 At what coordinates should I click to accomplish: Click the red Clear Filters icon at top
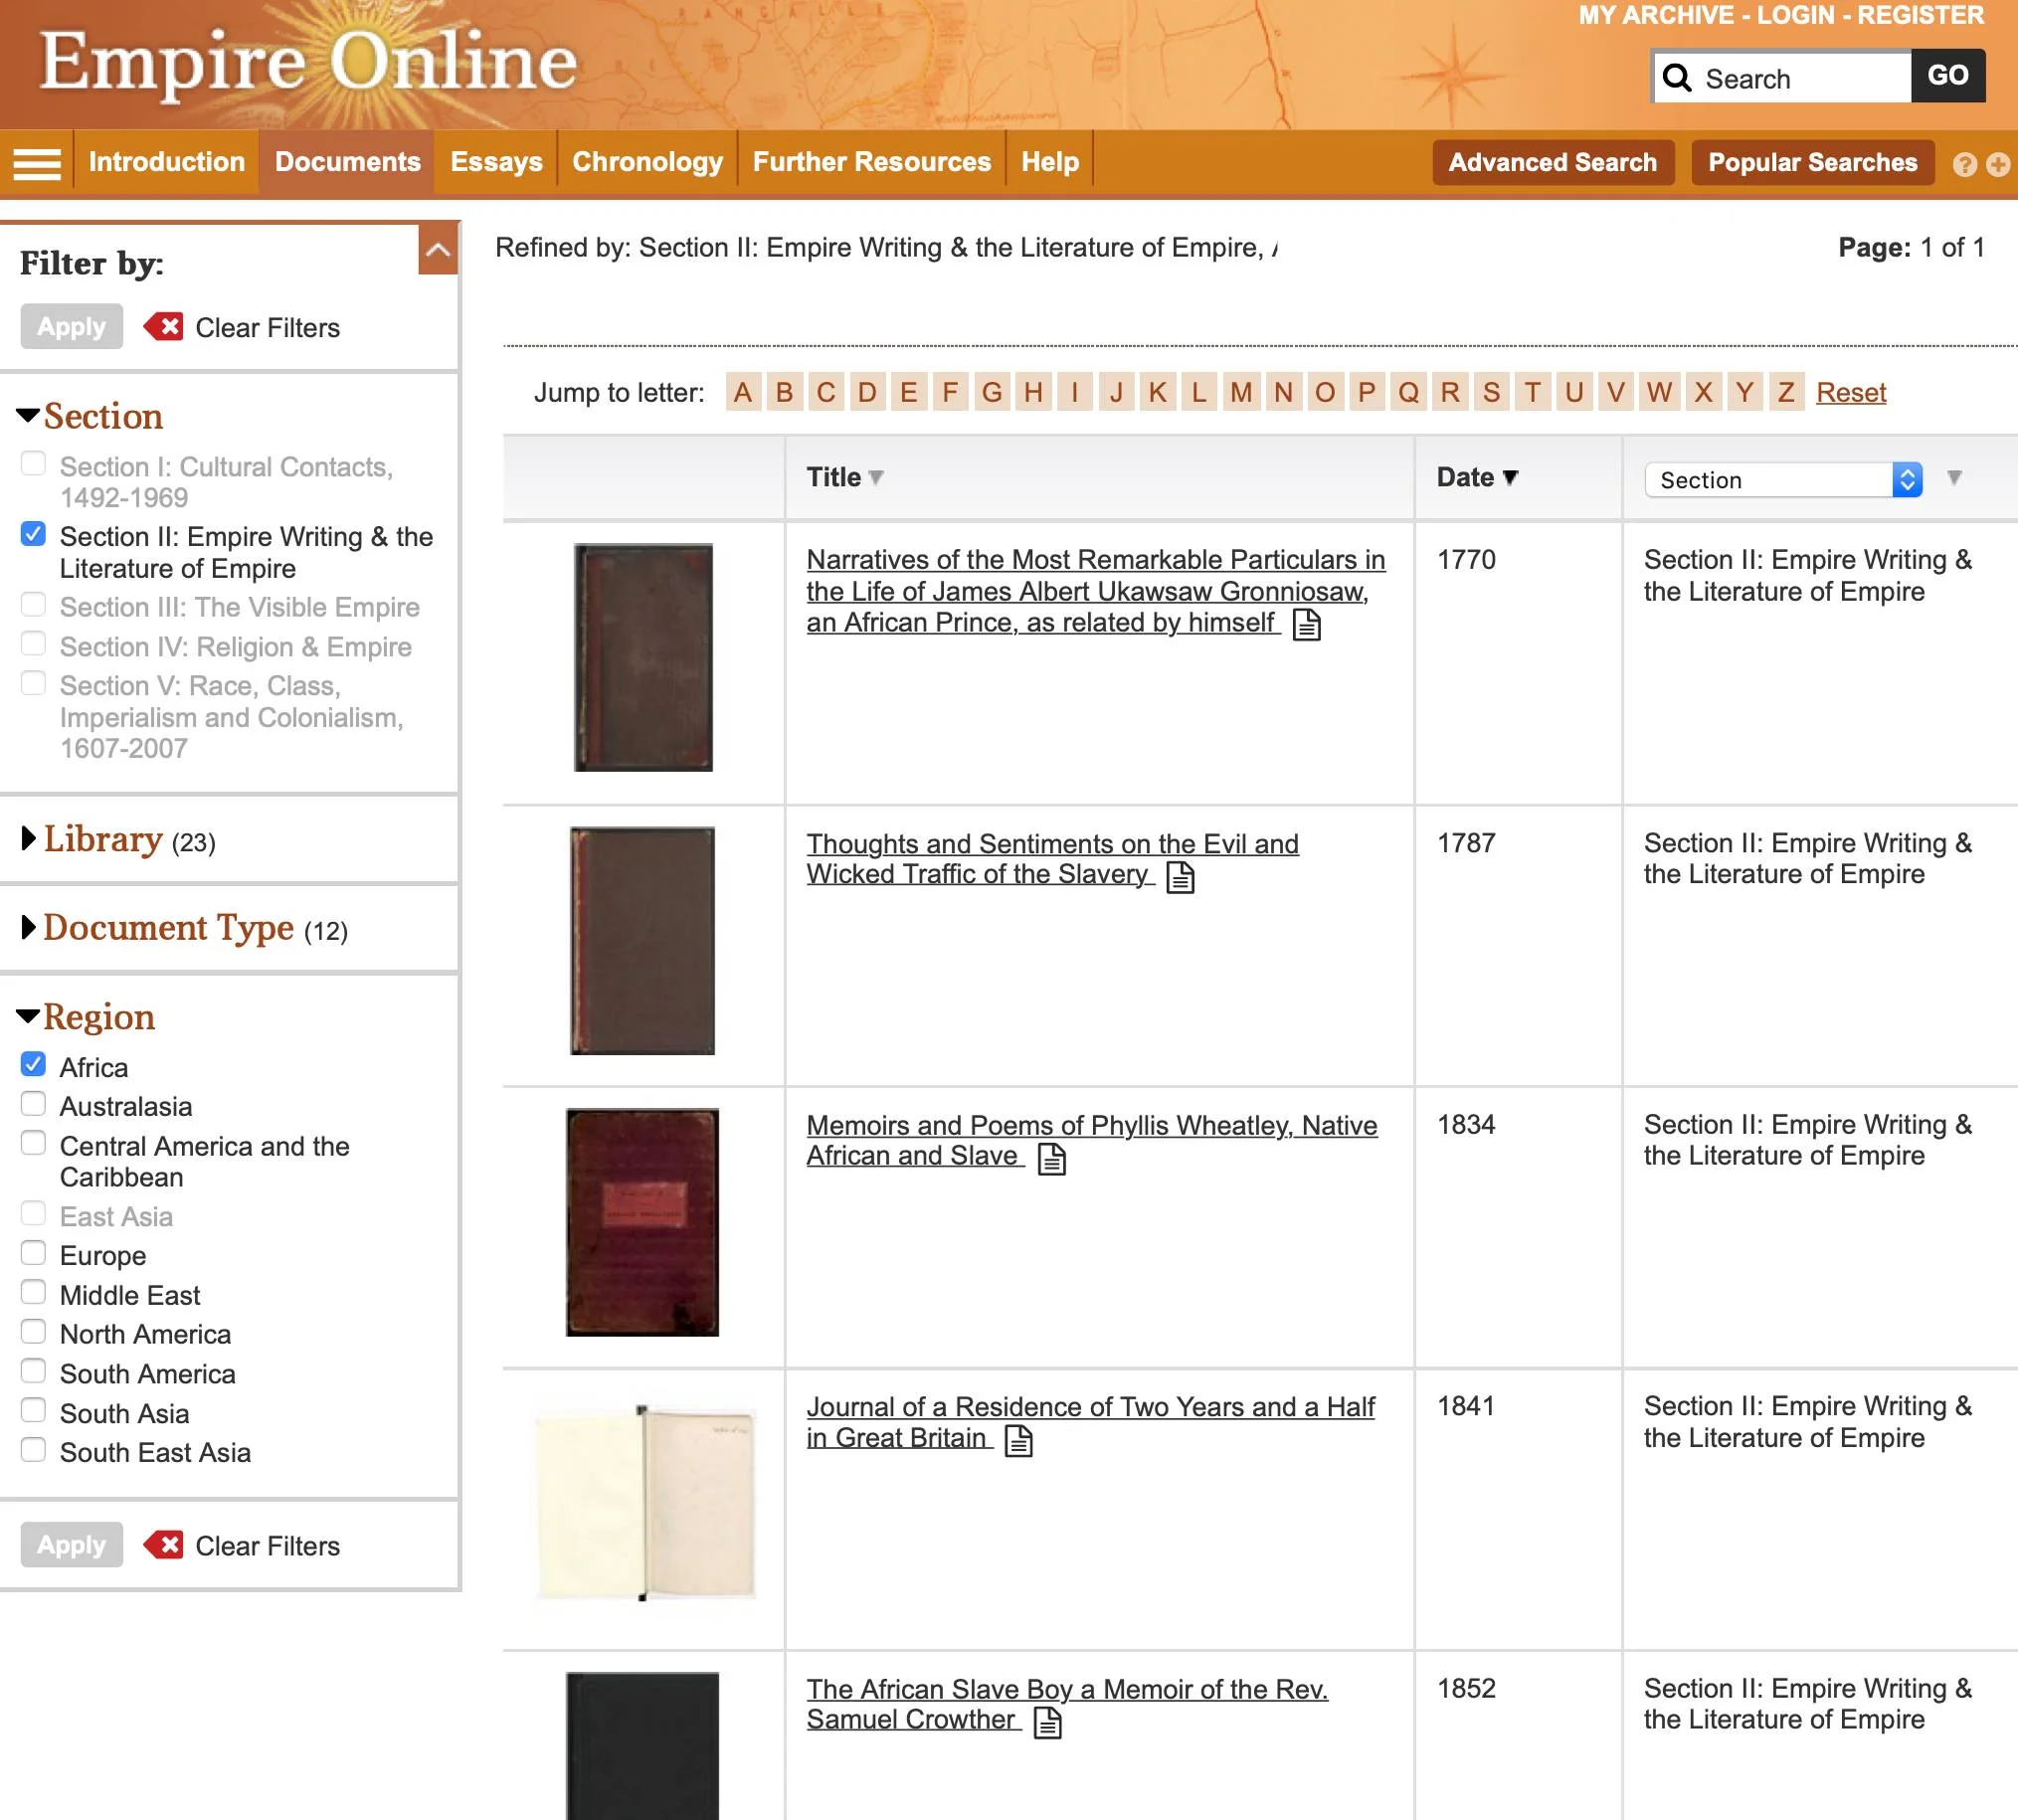pos(164,327)
